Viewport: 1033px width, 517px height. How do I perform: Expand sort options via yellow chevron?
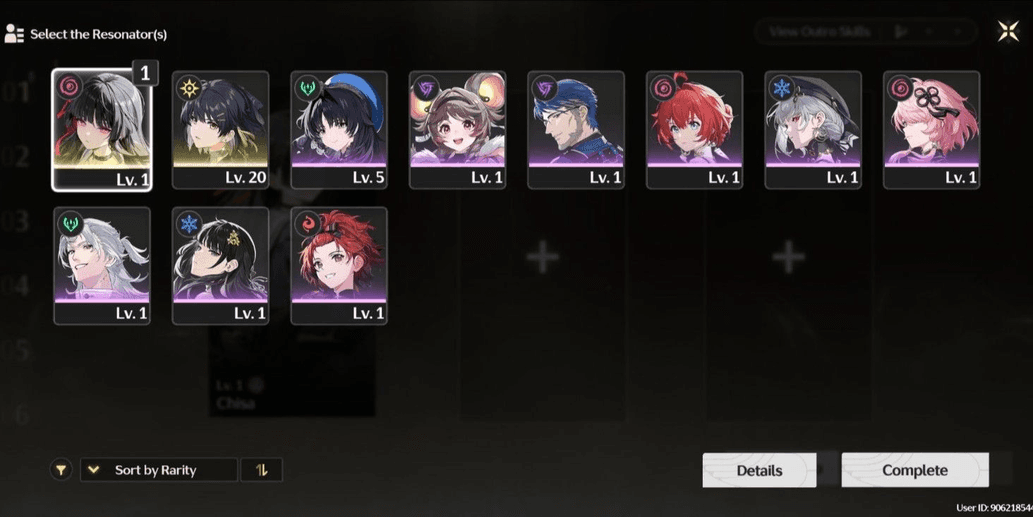click(x=94, y=470)
